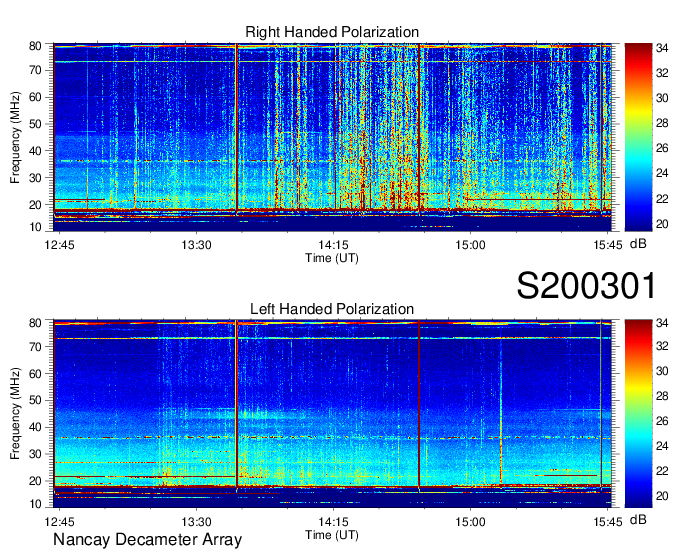Click the 26 value on lower color bar
This screenshot has height=552, width=680.
662,421
